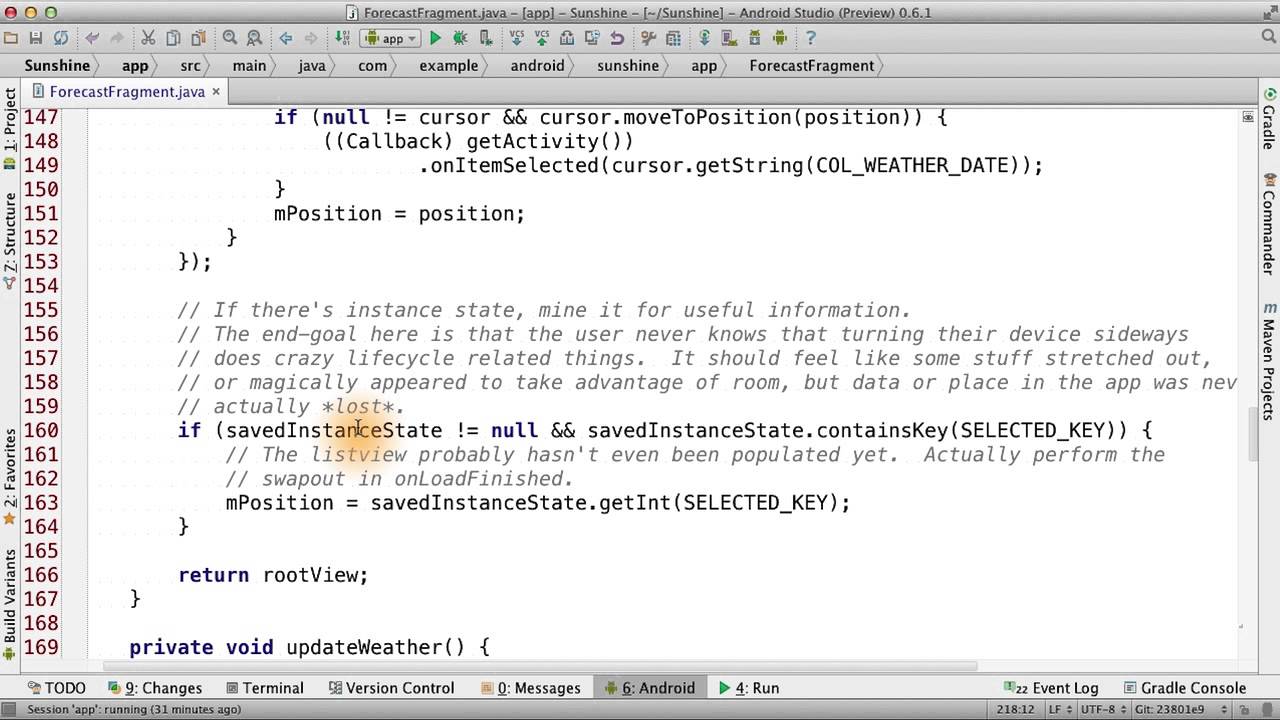Viewport: 1280px width, 720px height.
Task: Toggle the Gradle side panel
Action: [x=1269, y=118]
